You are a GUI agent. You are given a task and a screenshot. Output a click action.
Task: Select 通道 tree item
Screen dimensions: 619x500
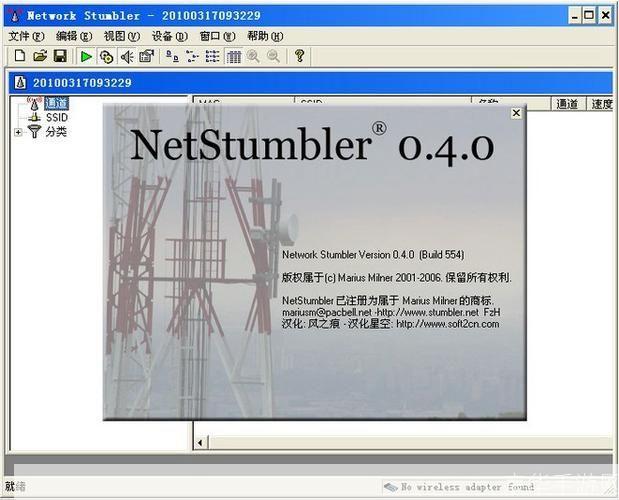56,103
